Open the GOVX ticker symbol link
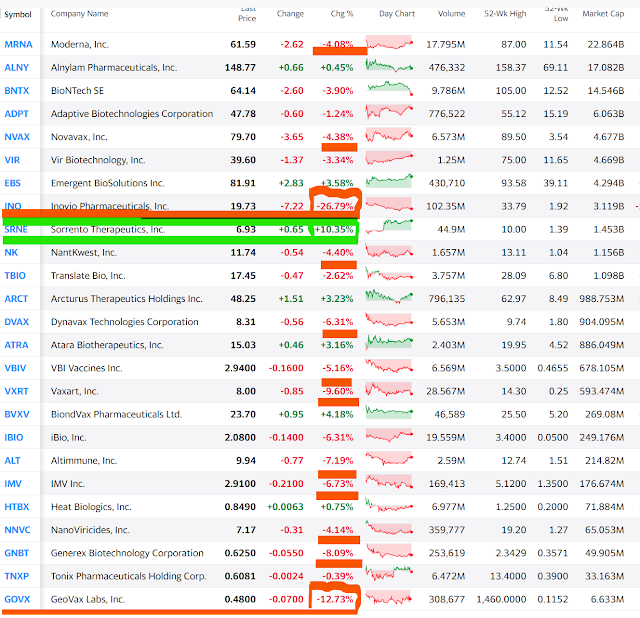Viewport: 640px width, 618px height. coord(17,599)
